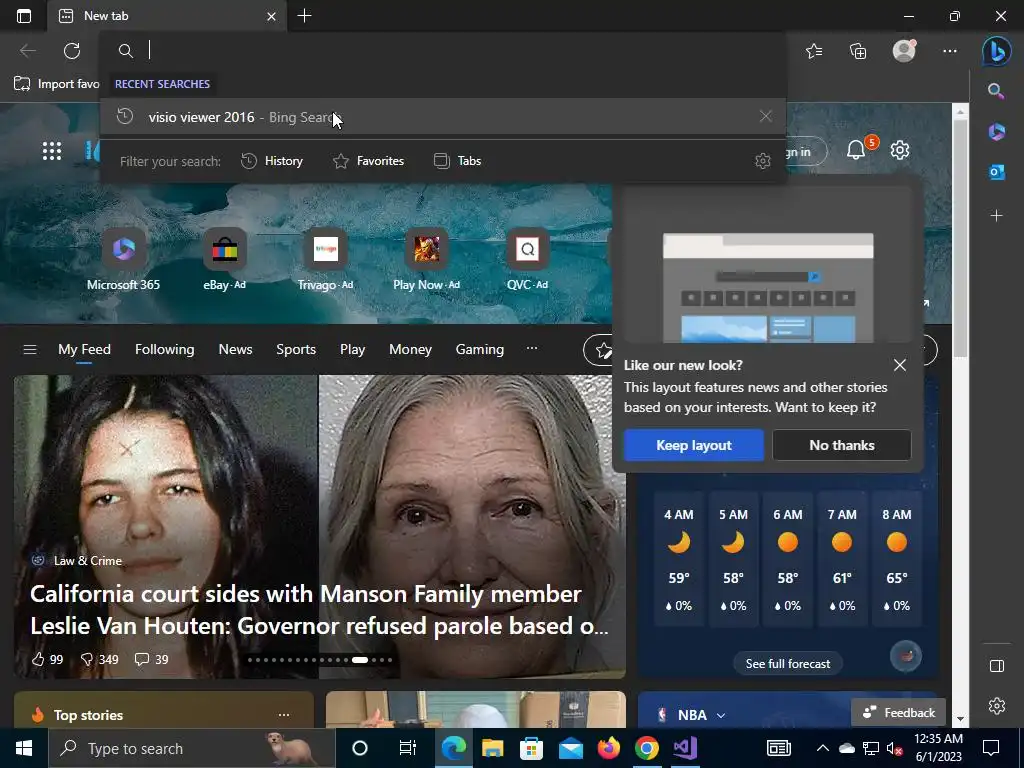The width and height of the screenshot is (1024, 768).
Task: Open the tab actions menu icon
Action: click(24, 16)
